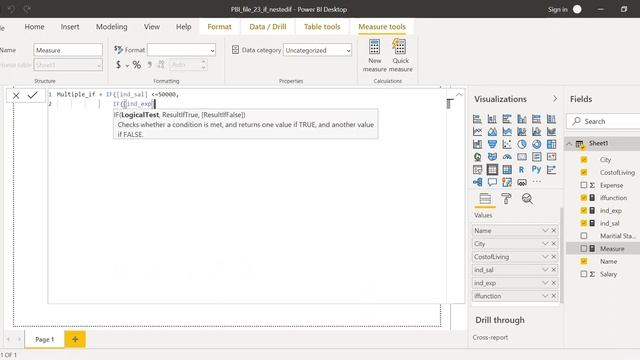Select the ribbon chart visual

[551, 131]
